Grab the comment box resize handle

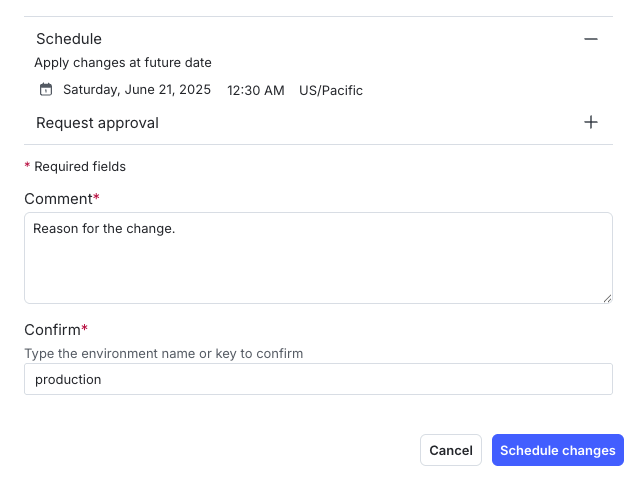pyautogui.click(x=606, y=297)
